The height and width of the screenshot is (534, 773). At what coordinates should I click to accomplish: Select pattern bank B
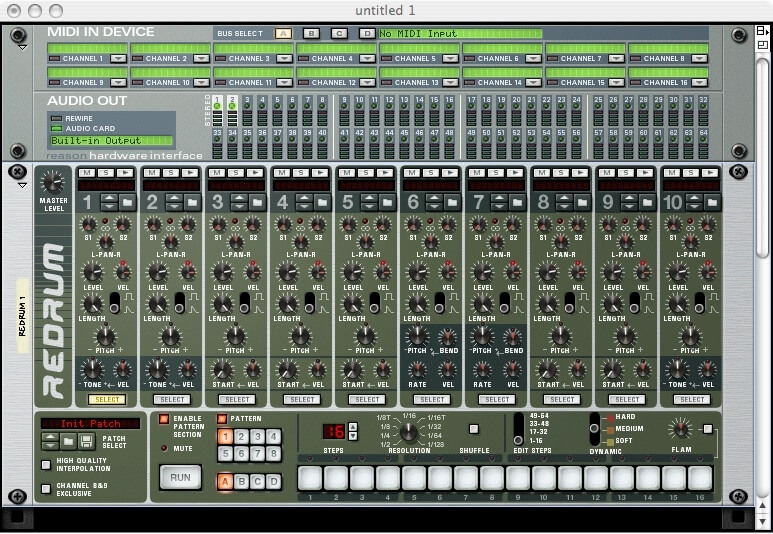(242, 482)
